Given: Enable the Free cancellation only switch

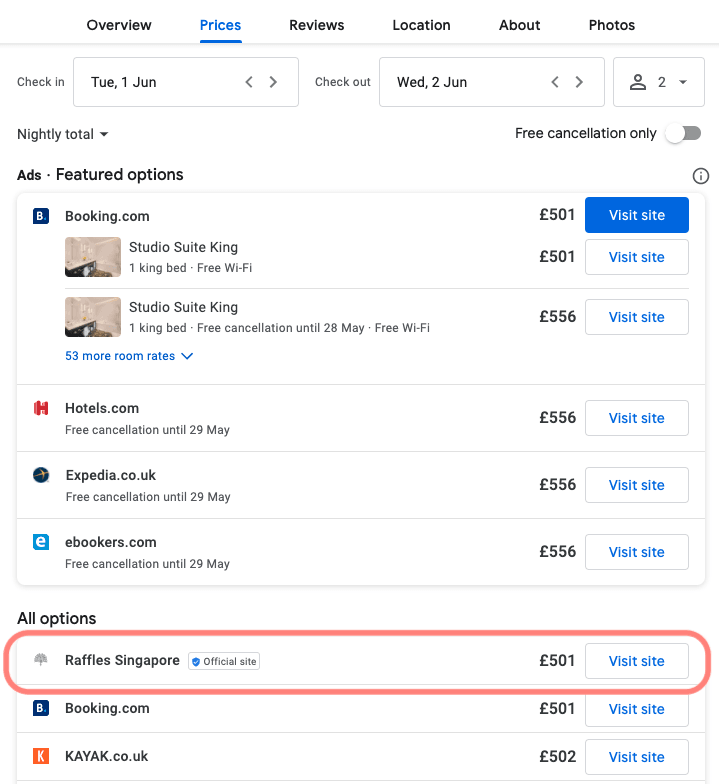Looking at the screenshot, I should (682, 134).
